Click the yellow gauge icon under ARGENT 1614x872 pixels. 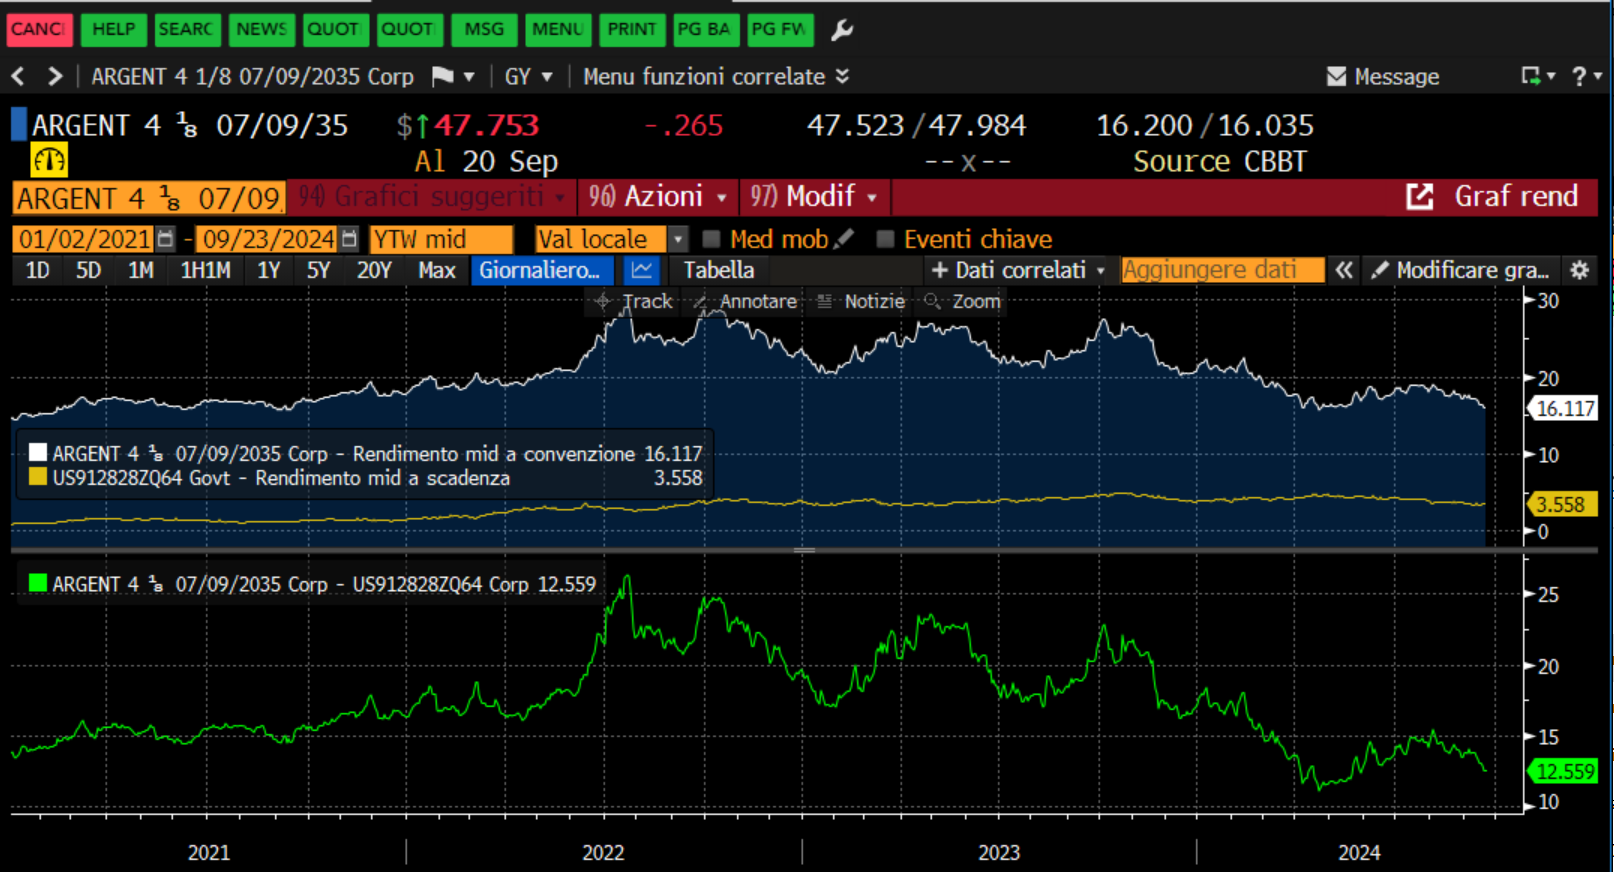tap(49, 160)
